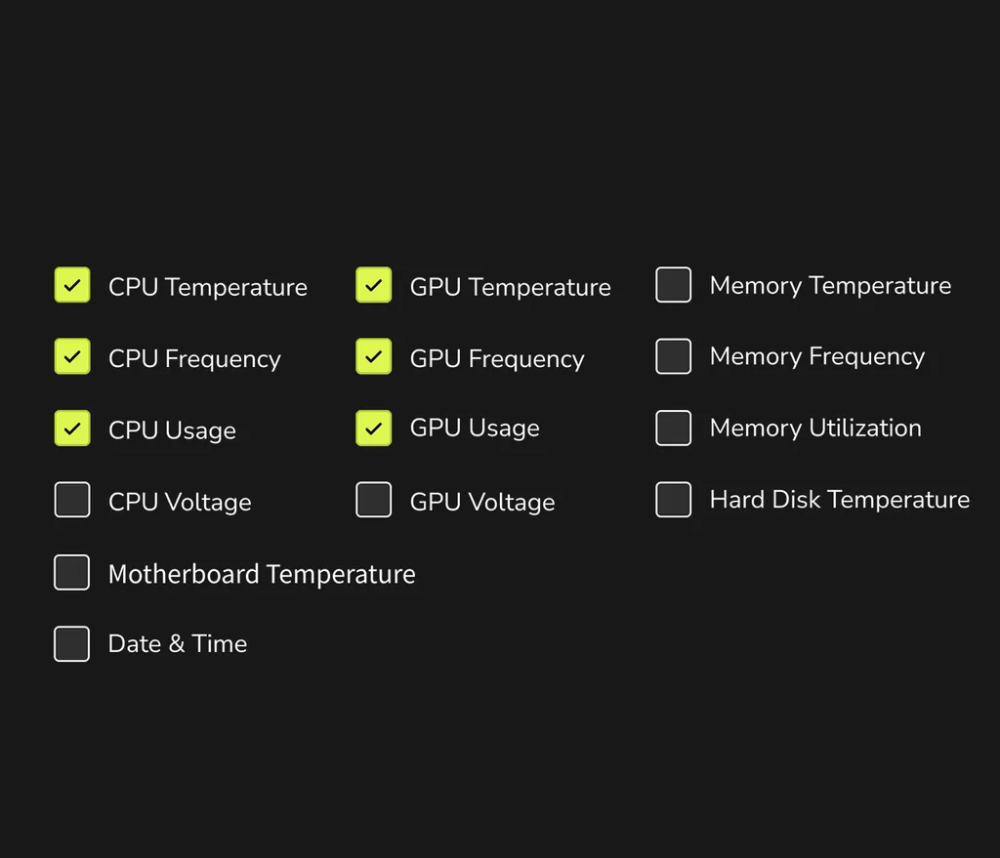
Task: Click the "GPU Voltage" label text
Action: (x=482, y=502)
